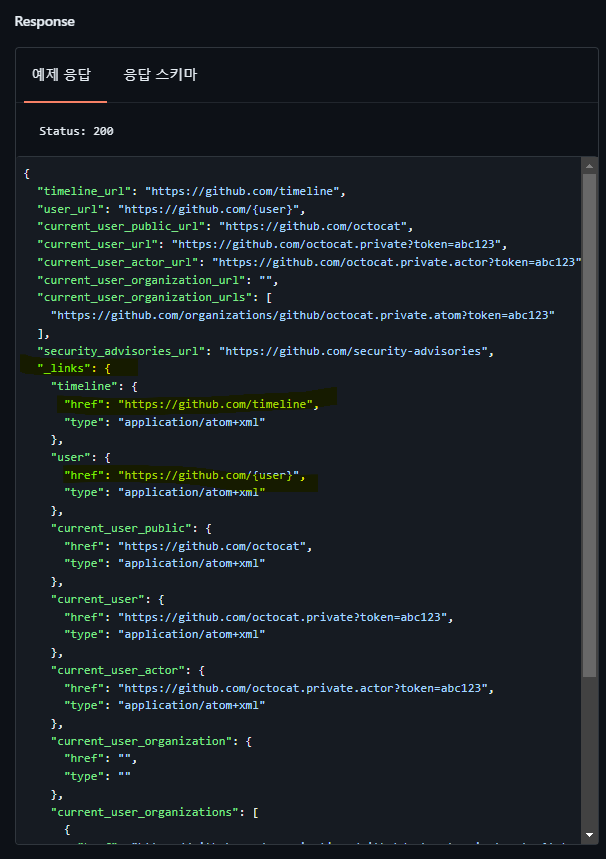The image size is (606, 859).
Task: Open the 예제 응답 tab
Action: tap(61, 75)
